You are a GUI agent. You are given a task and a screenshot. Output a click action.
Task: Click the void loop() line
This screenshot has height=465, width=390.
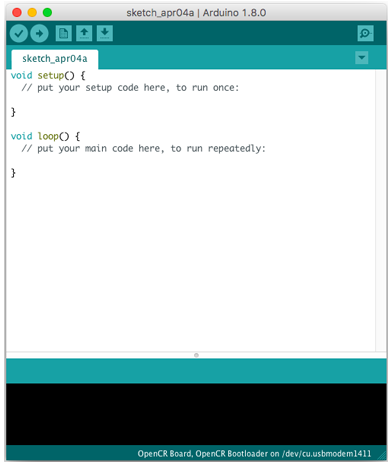(45, 136)
